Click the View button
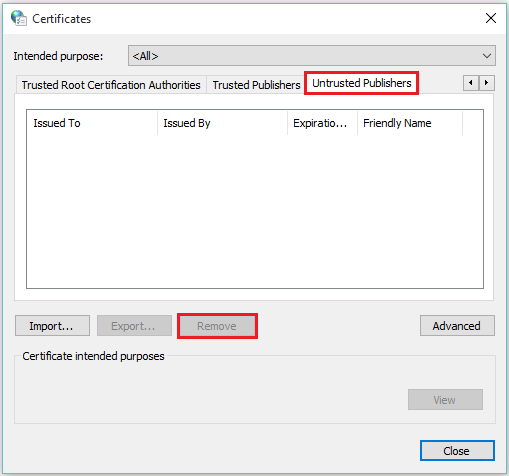The height and width of the screenshot is (476, 509). pyautogui.click(x=445, y=399)
